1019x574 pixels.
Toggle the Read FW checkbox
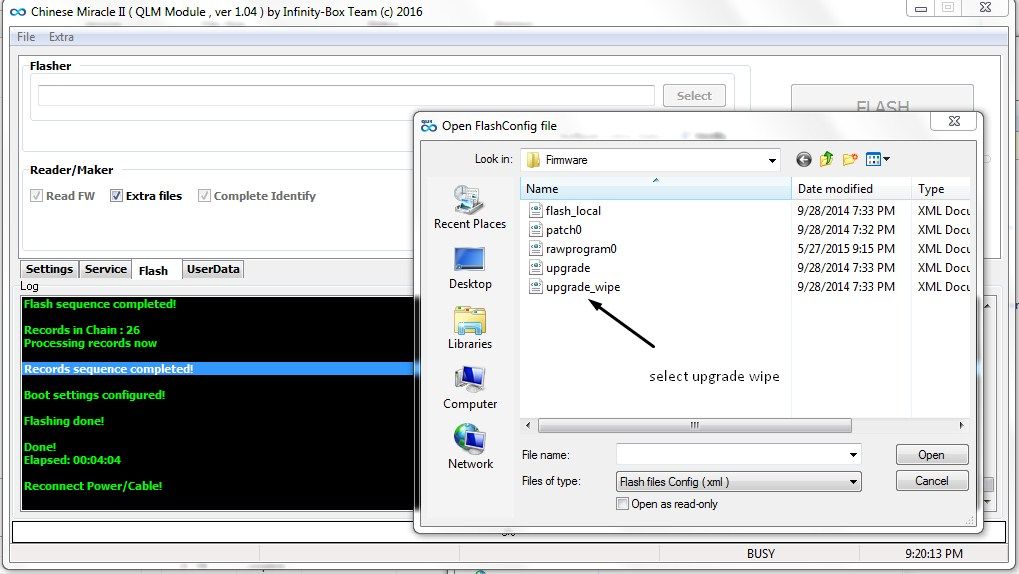click(x=37, y=196)
